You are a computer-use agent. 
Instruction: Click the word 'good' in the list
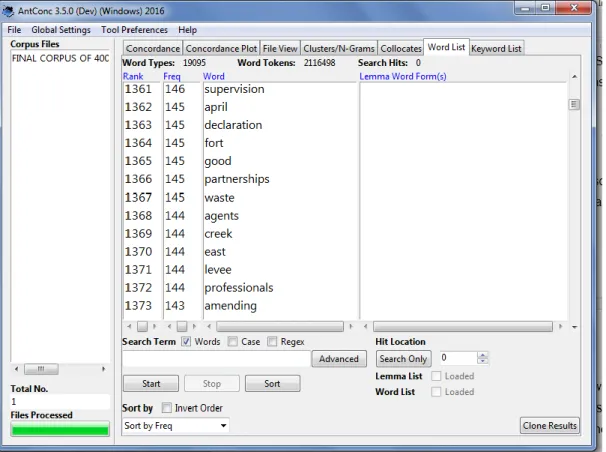click(x=218, y=161)
